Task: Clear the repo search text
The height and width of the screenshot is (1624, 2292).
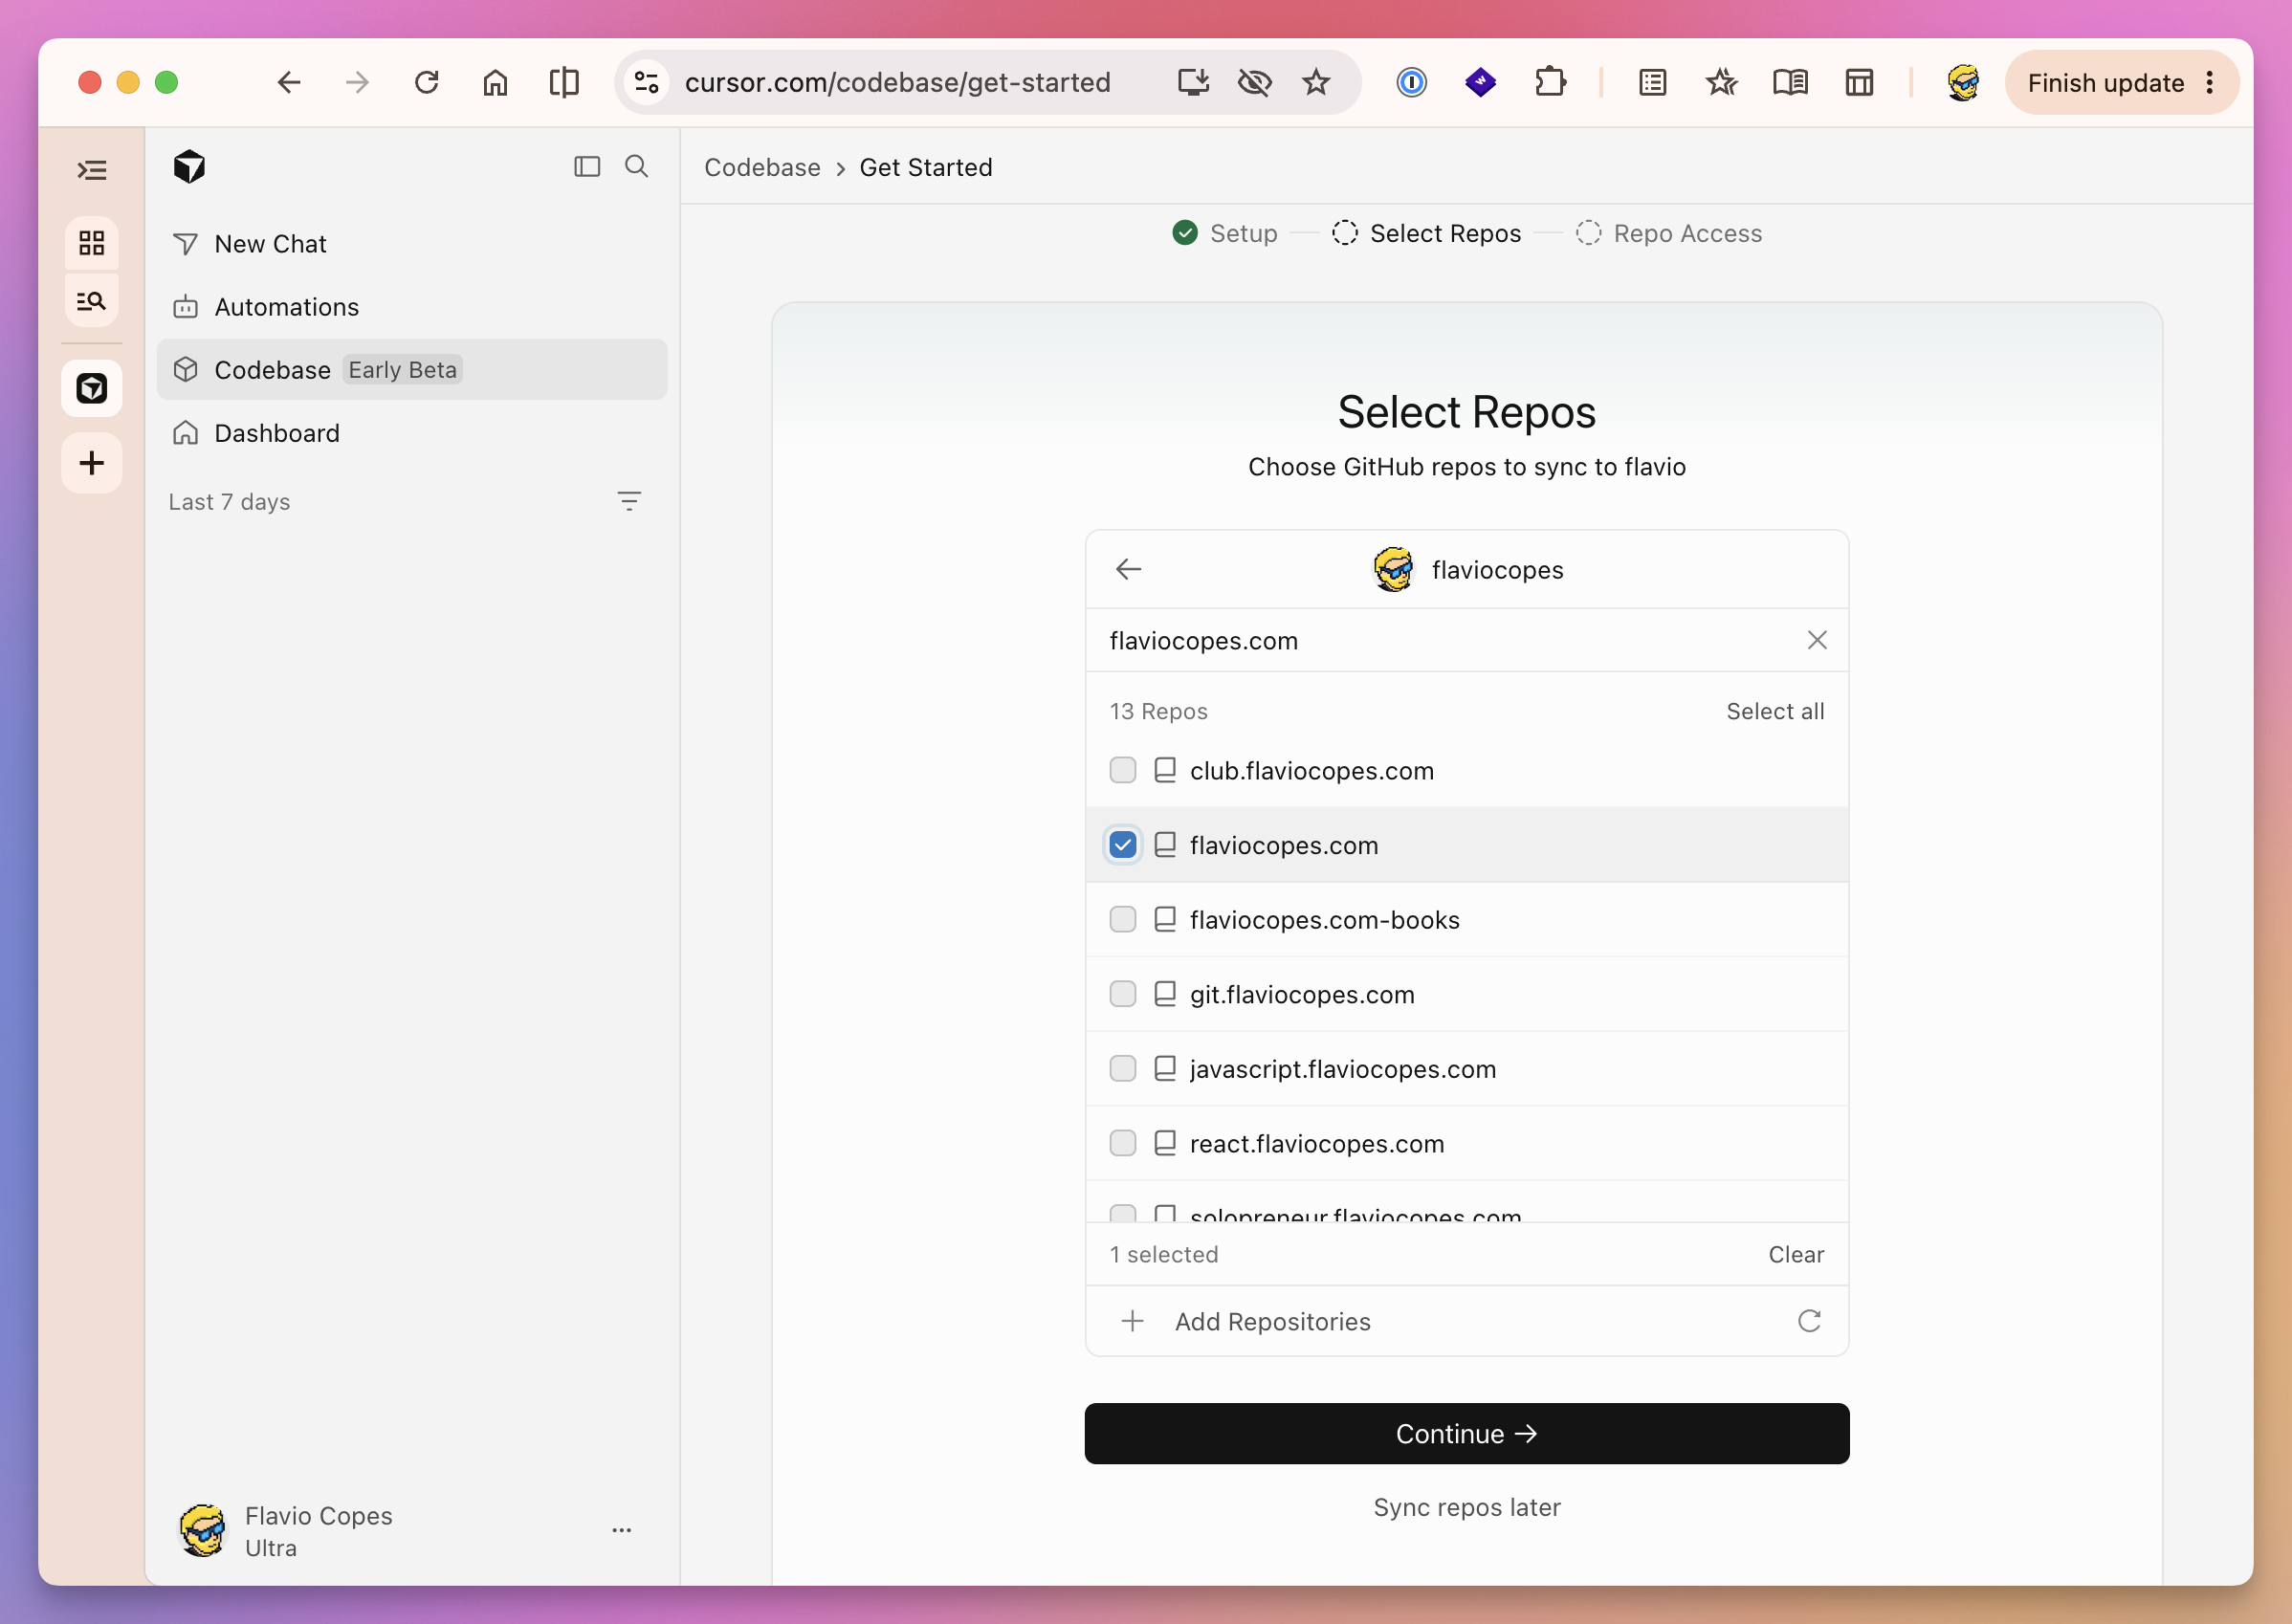Action: click(x=1817, y=640)
